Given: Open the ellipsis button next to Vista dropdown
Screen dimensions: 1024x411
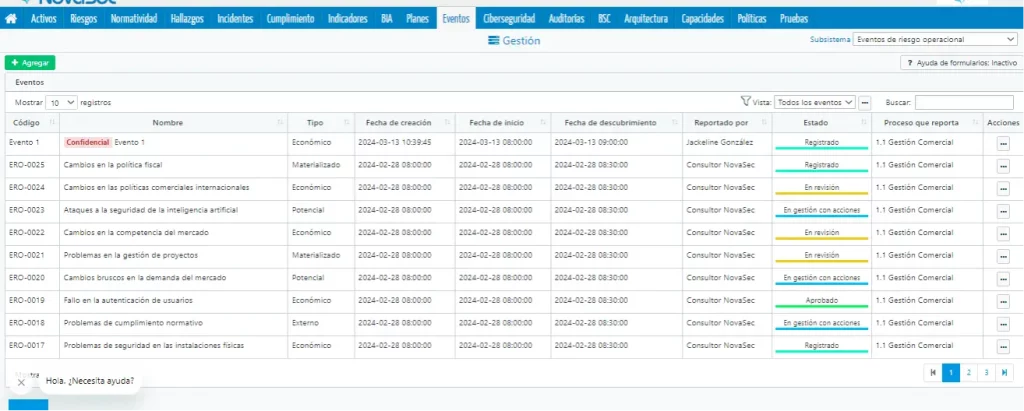Looking at the screenshot, I should pyautogui.click(x=865, y=103).
